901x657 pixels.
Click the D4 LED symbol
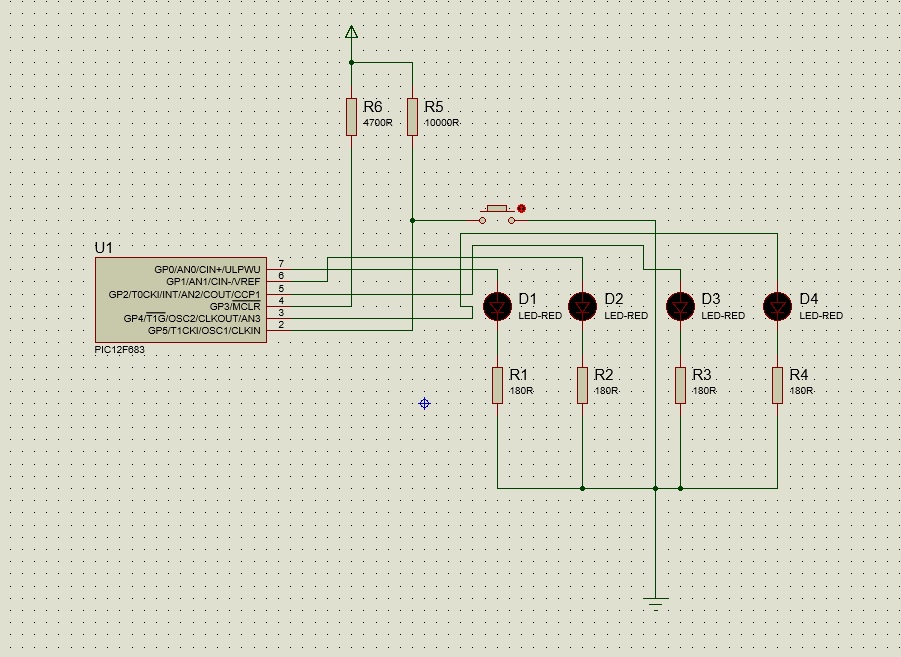point(777,306)
